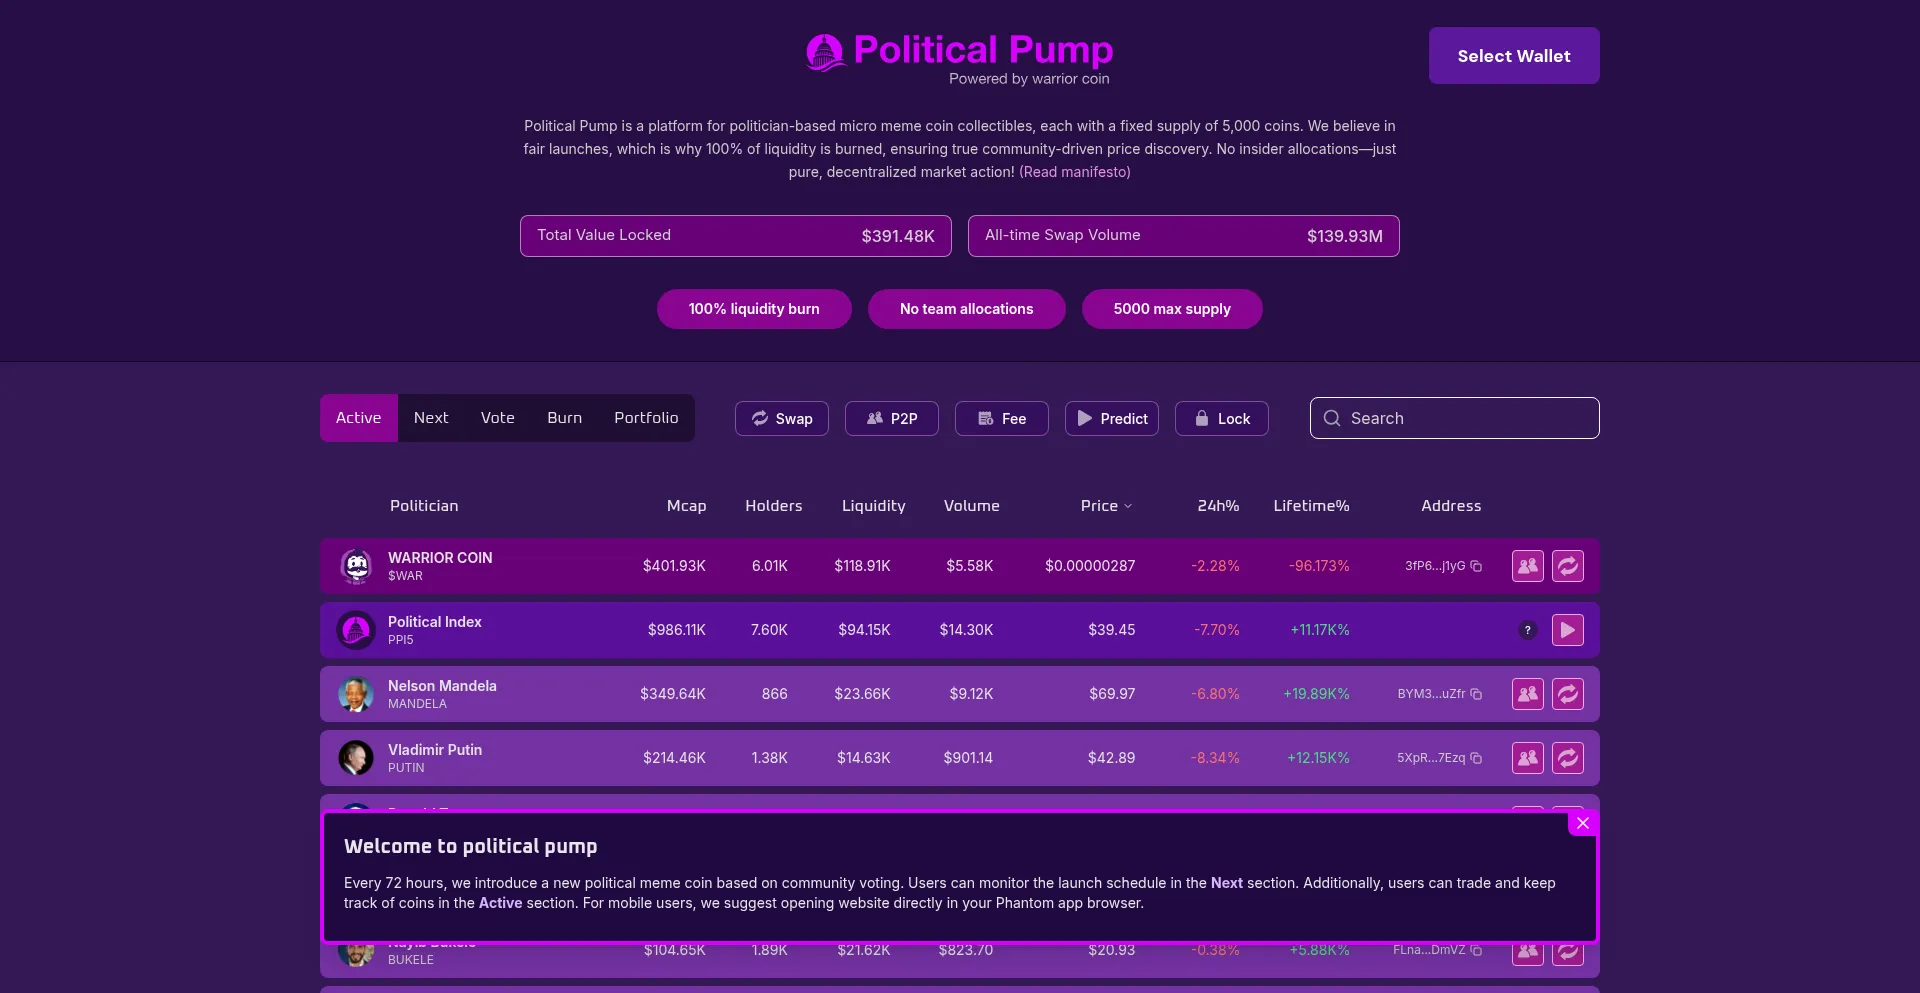Click the Select Wallet button
Viewport: 1920px width, 993px height.
coord(1513,55)
